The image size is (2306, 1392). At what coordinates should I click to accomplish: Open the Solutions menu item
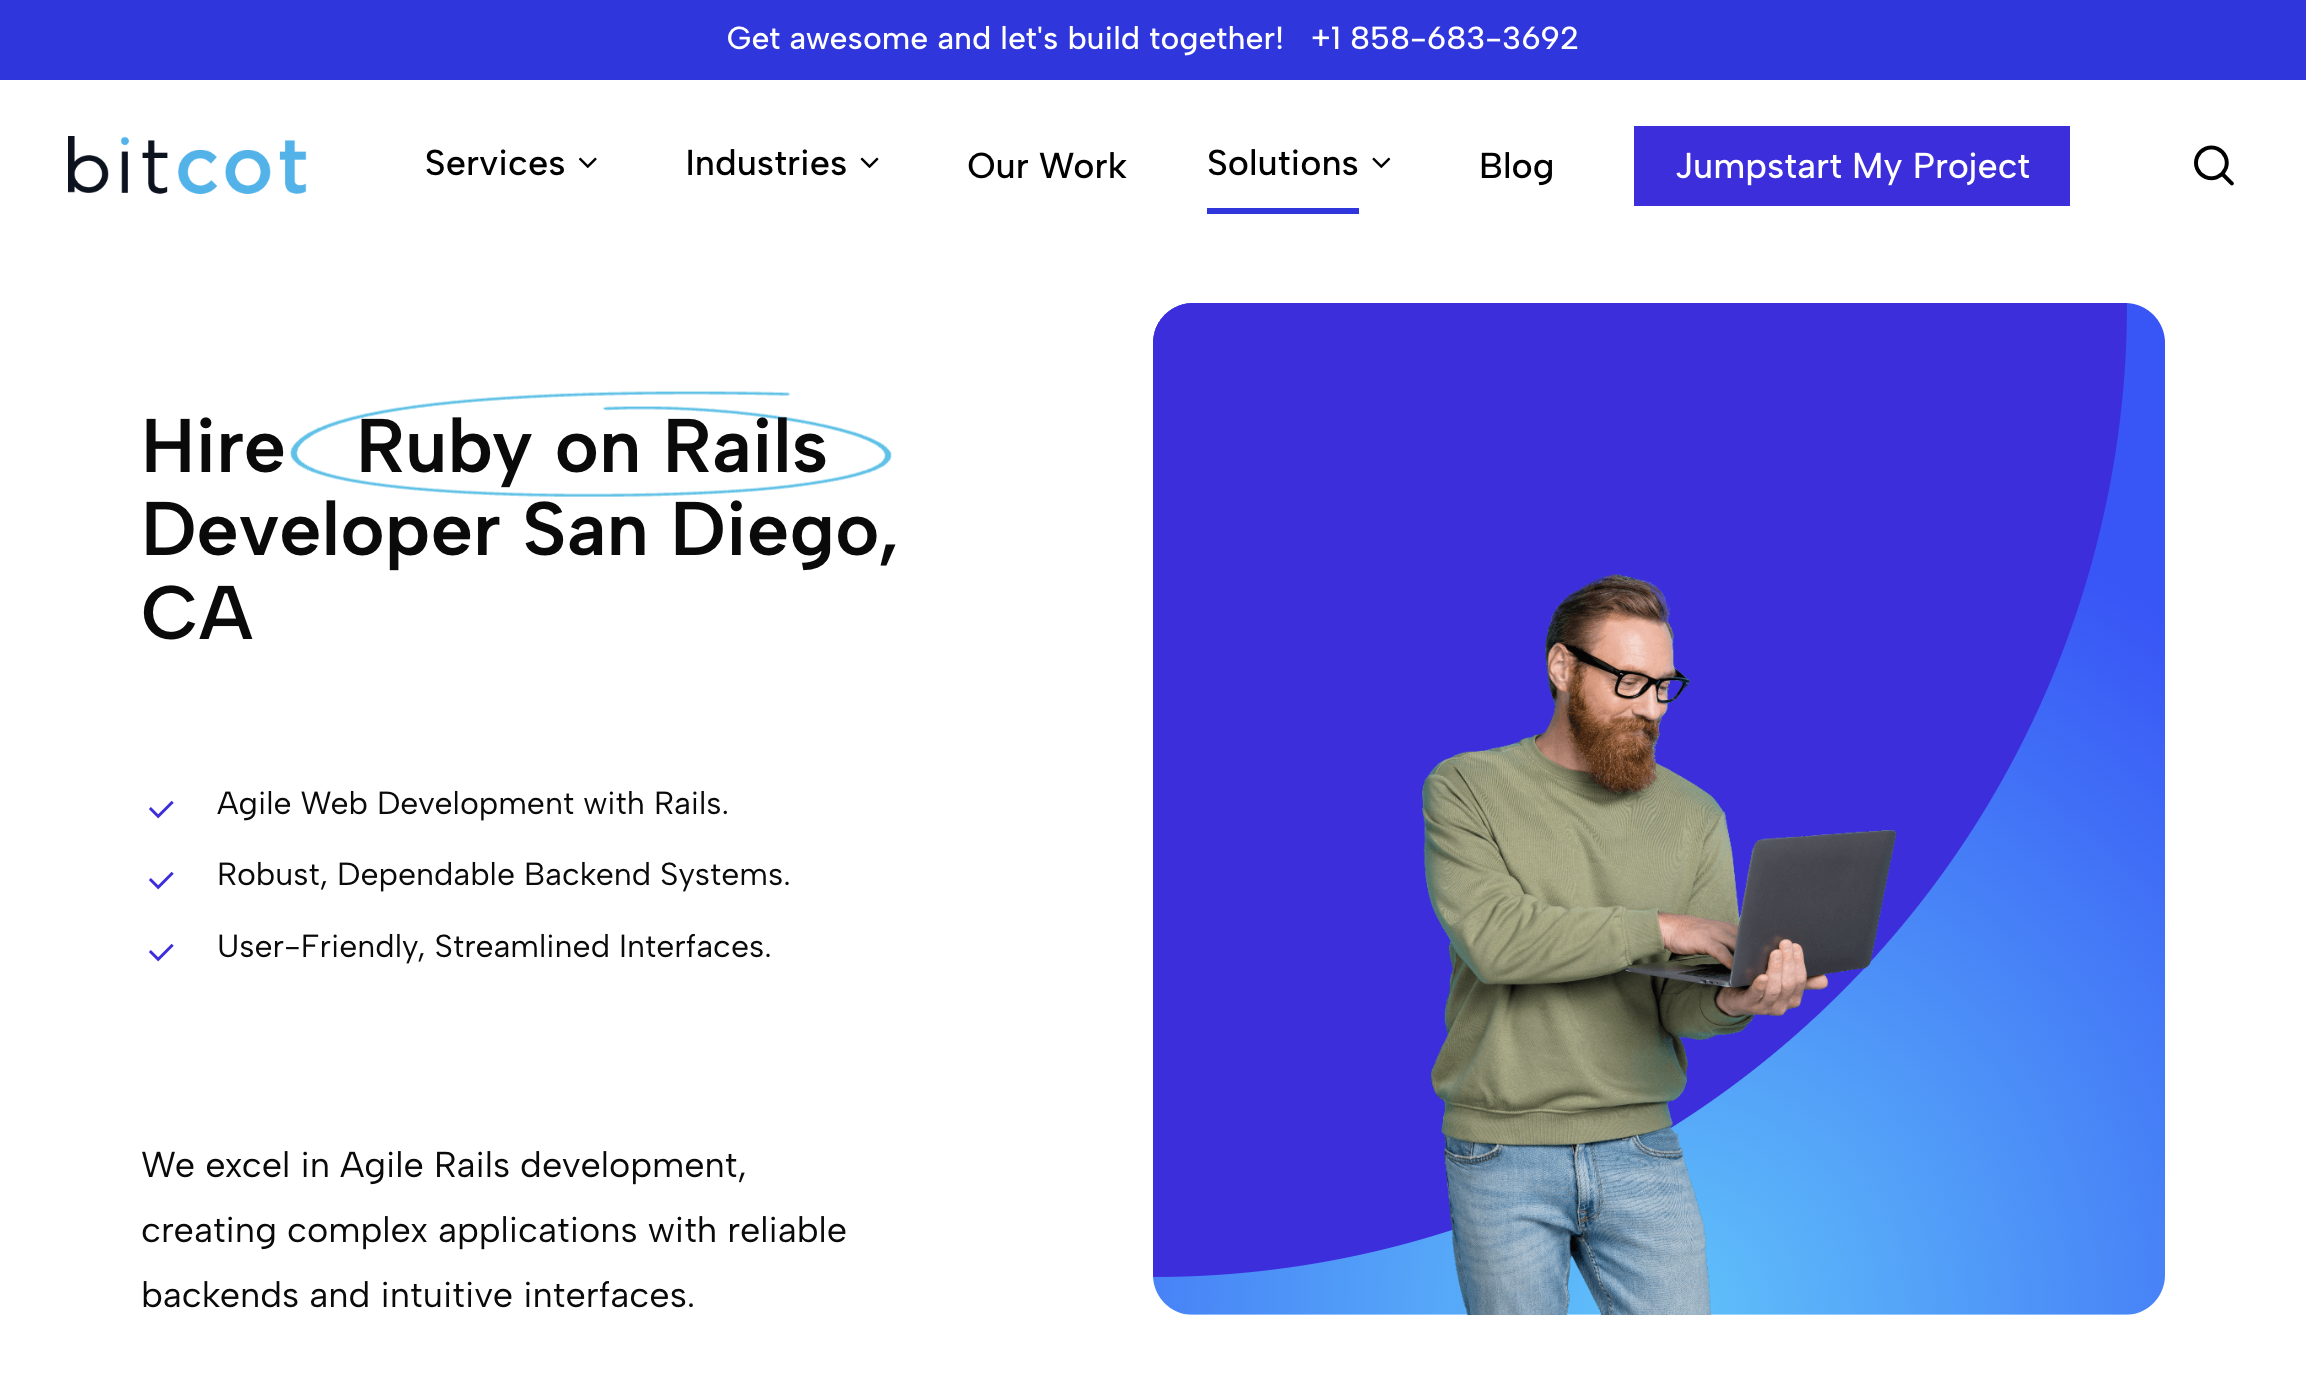click(1282, 163)
